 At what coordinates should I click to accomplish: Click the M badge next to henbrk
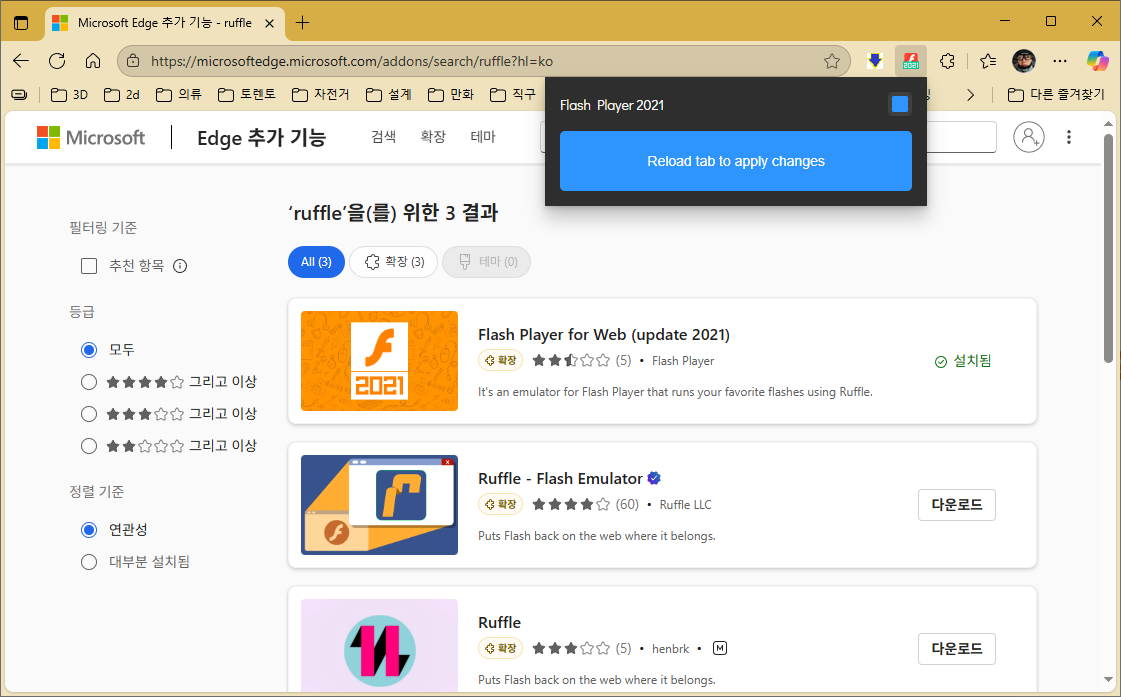click(720, 648)
